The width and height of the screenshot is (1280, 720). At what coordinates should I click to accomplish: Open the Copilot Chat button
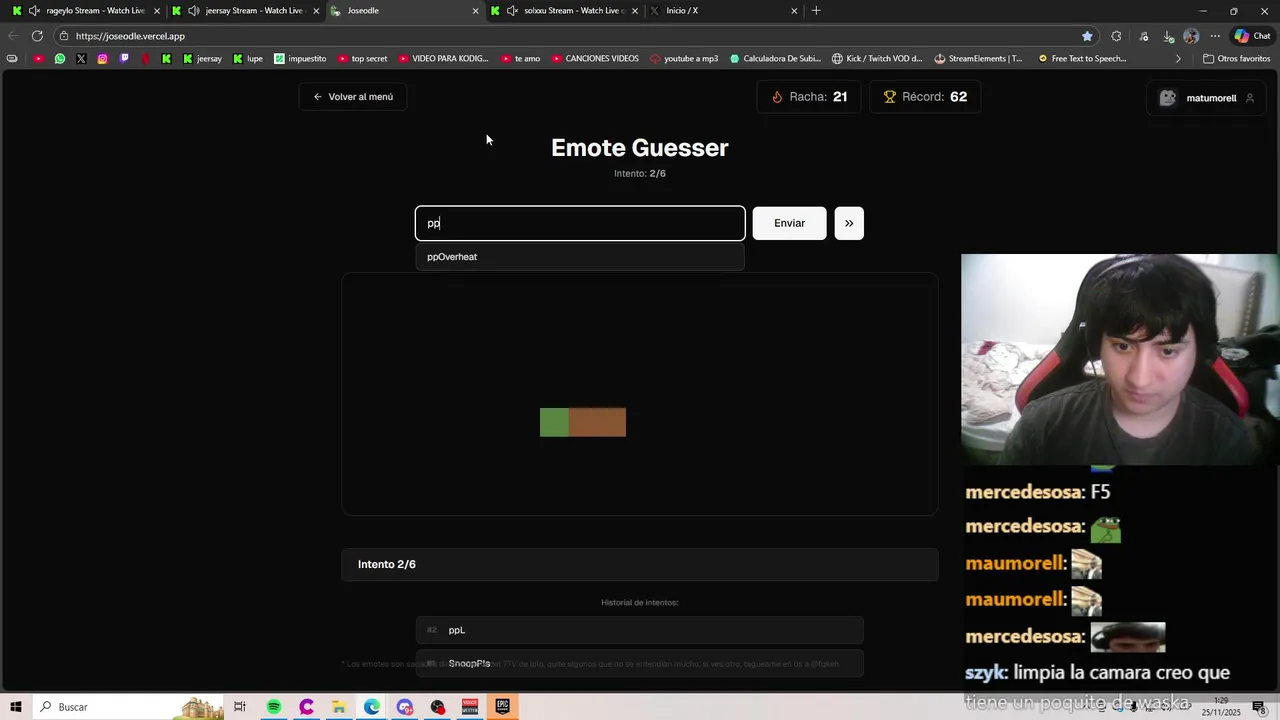[1252, 36]
